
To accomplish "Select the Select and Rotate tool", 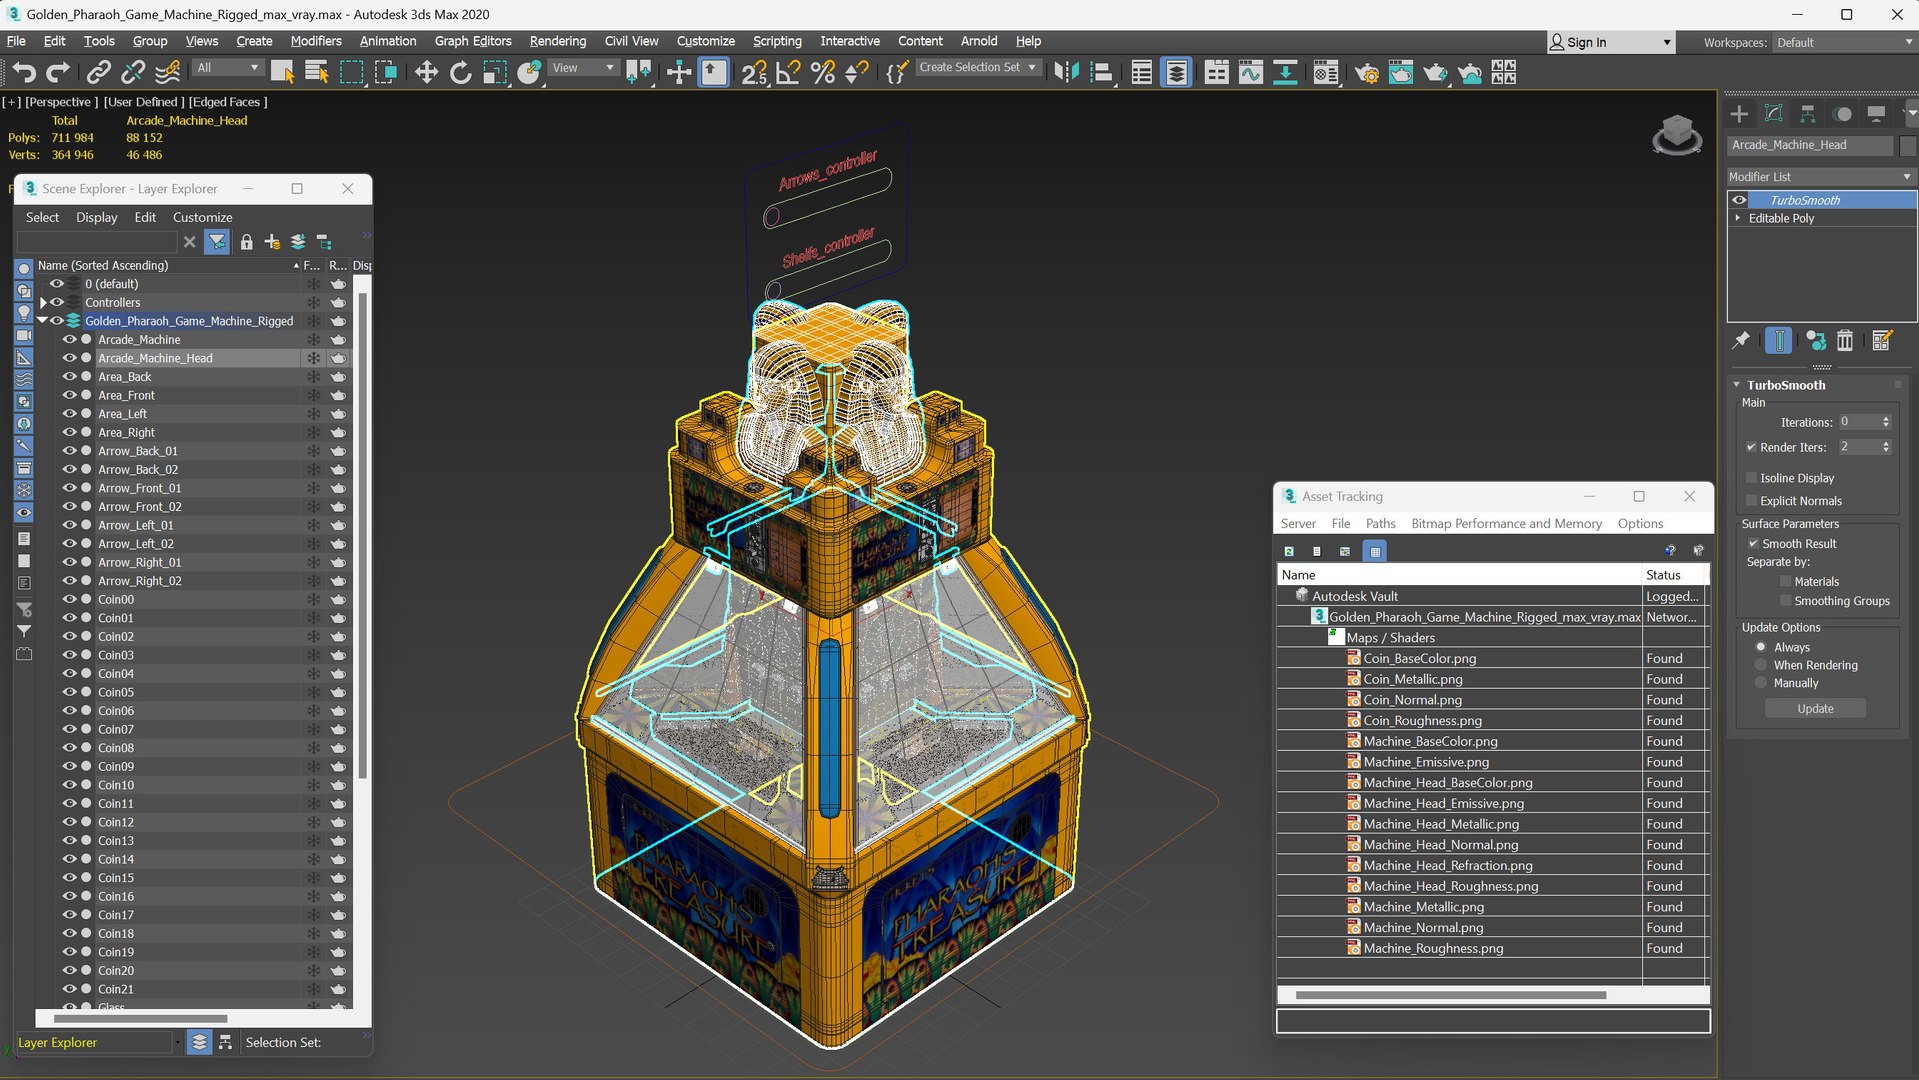I will [460, 72].
